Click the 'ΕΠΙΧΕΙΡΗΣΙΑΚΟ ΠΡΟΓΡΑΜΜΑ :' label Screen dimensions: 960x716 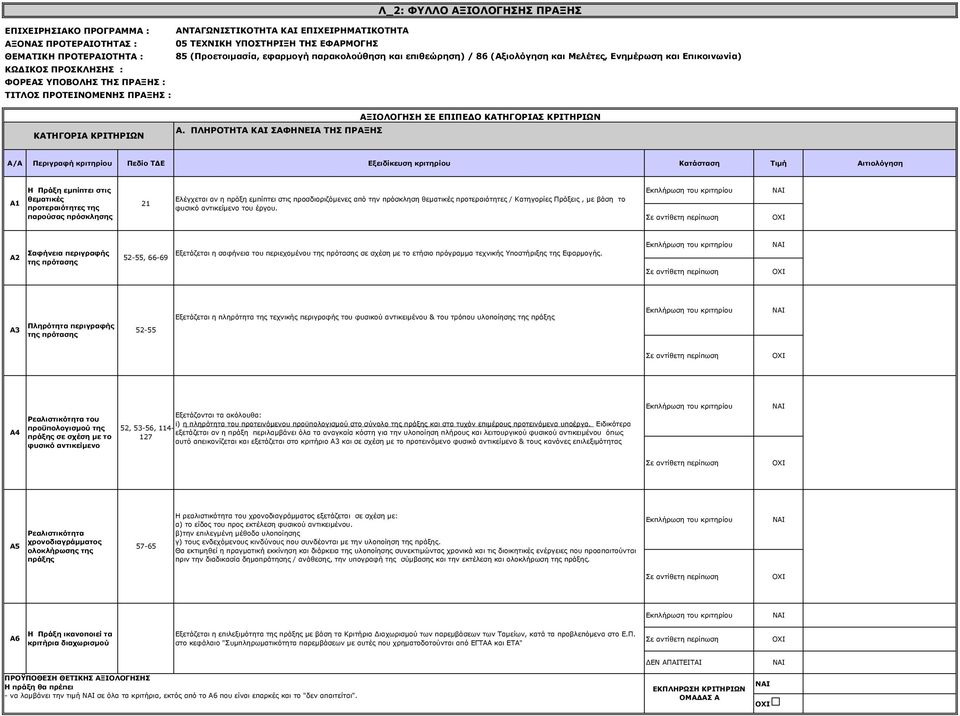coord(77,31)
